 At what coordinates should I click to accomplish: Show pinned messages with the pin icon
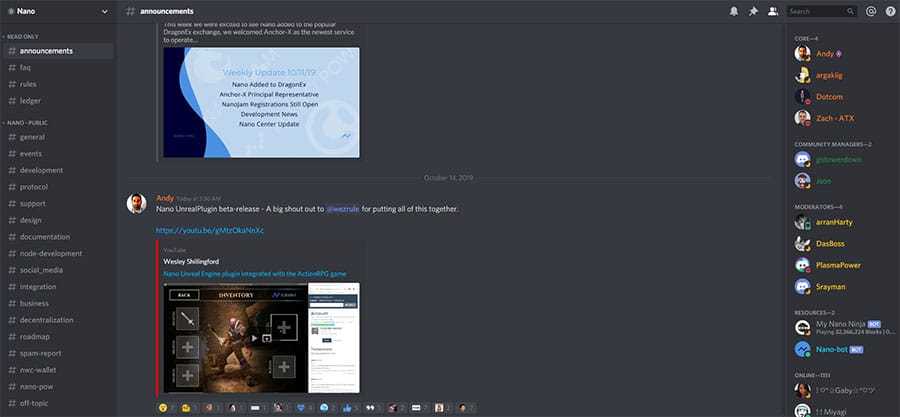click(753, 11)
